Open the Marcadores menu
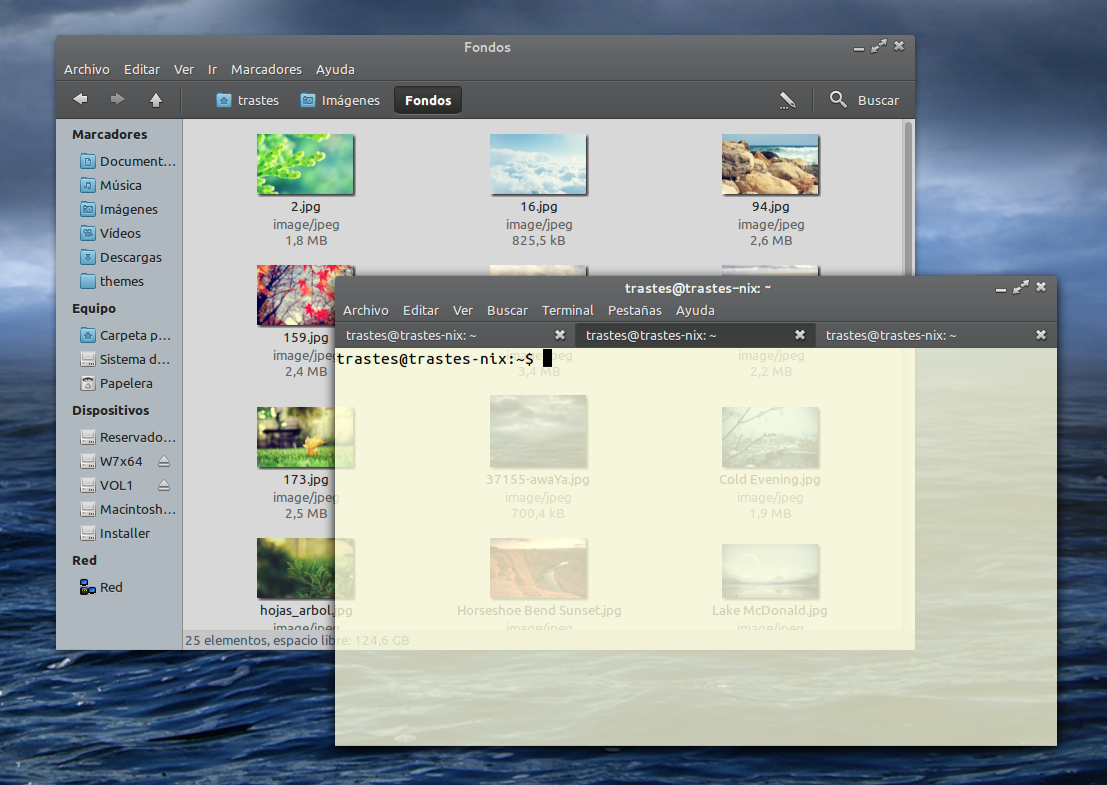The image size is (1107, 785). 266,69
